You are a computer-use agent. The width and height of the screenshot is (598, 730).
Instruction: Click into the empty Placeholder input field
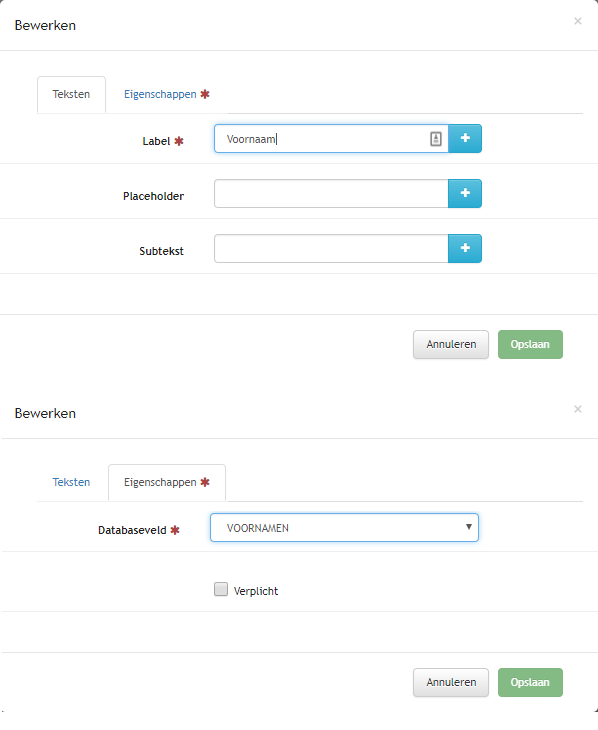pyautogui.click(x=331, y=194)
